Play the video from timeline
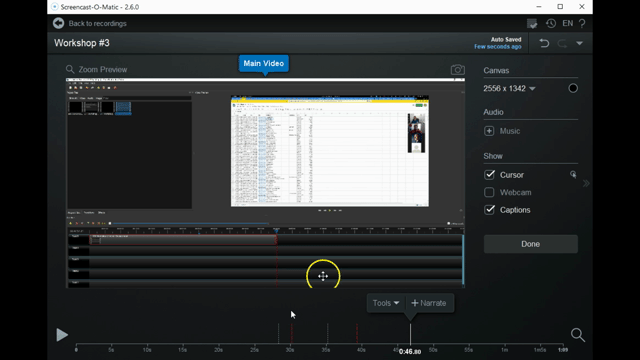 tap(62, 335)
